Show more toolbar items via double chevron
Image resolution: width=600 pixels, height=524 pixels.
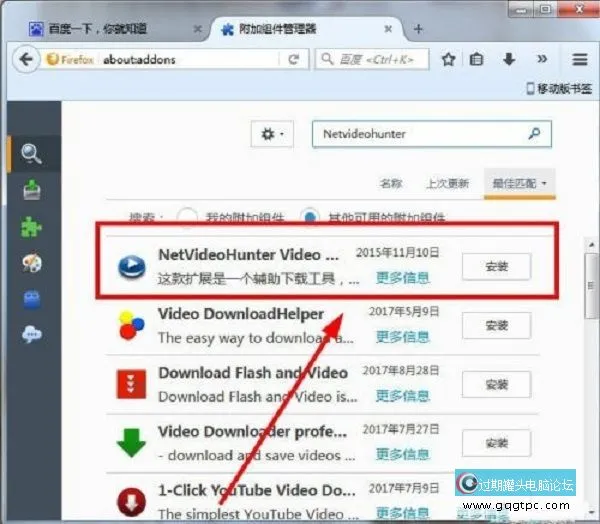point(542,59)
